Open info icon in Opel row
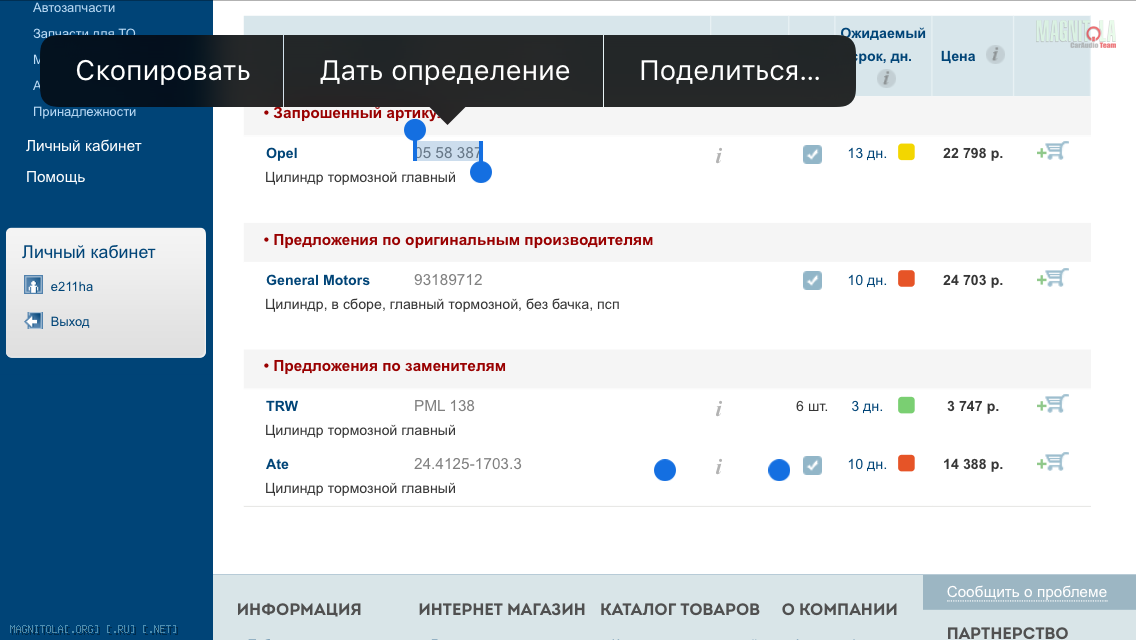1136x640 pixels. tap(719, 155)
